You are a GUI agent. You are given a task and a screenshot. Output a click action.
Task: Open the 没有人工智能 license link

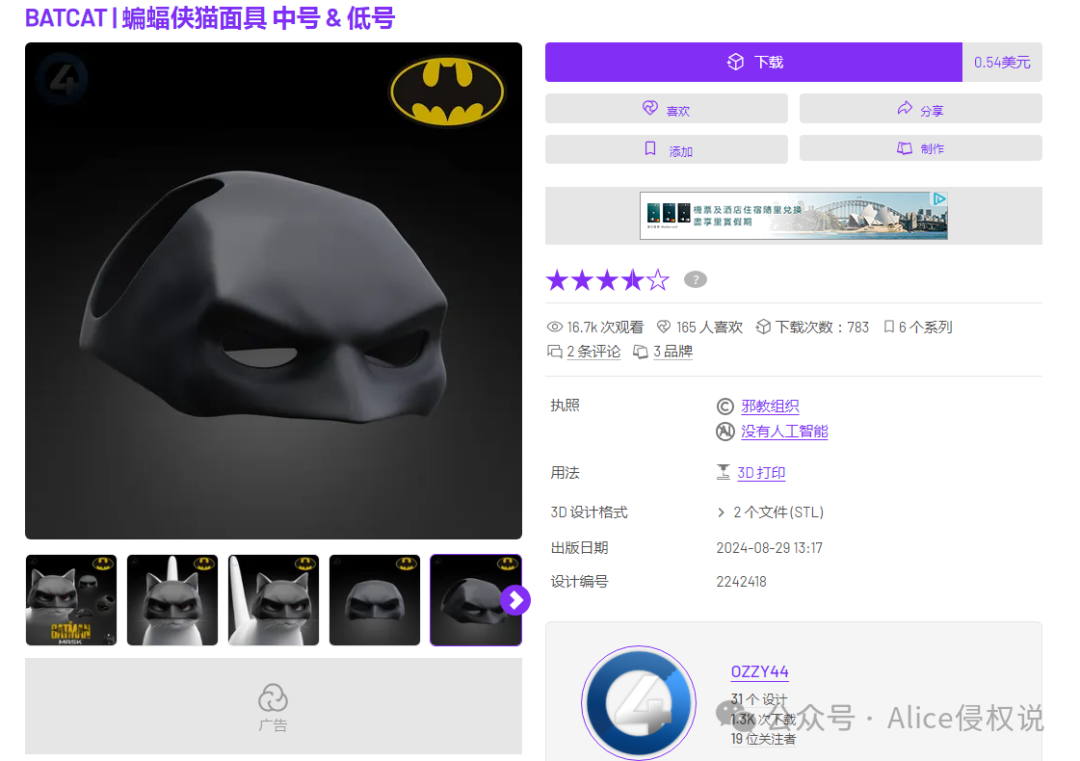(x=784, y=432)
